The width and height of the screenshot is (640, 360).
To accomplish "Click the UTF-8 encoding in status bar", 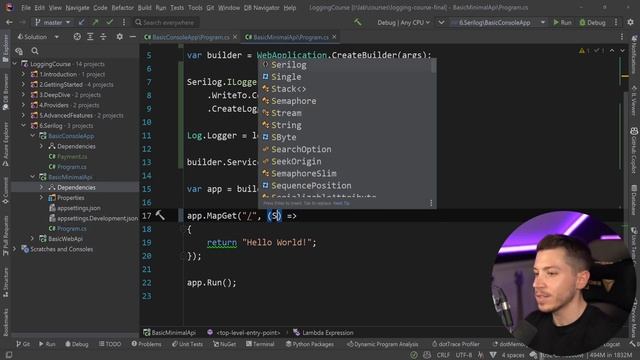I will (464, 355).
